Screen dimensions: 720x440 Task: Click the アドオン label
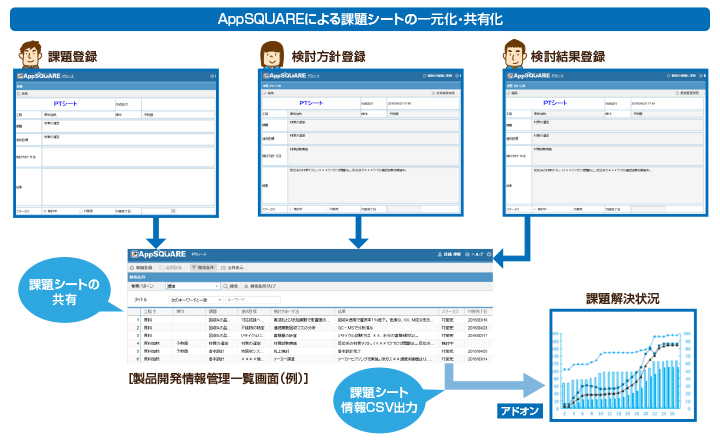click(x=520, y=411)
